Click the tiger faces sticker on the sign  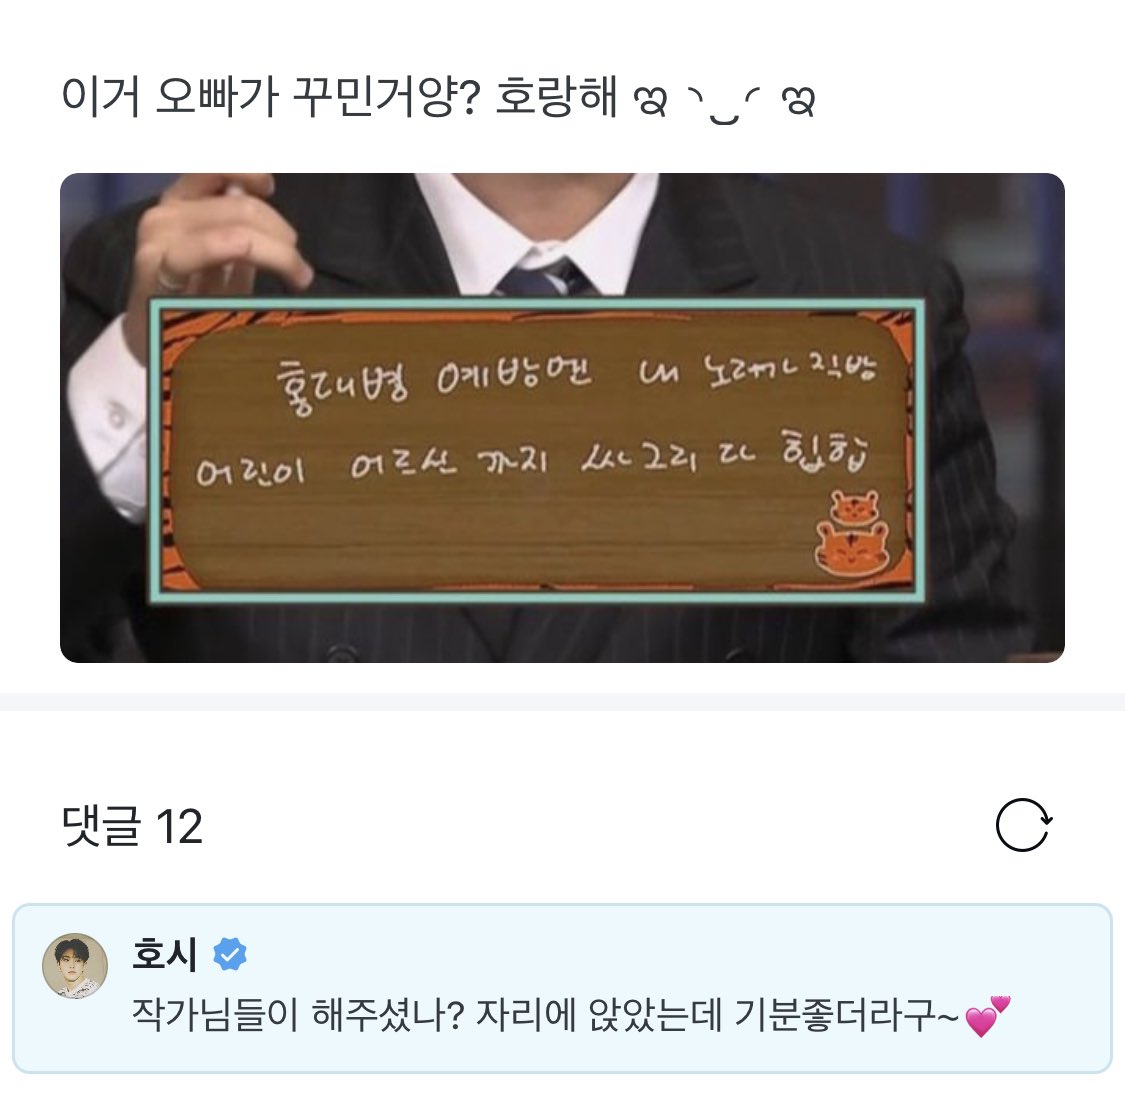pyautogui.click(x=852, y=534)
